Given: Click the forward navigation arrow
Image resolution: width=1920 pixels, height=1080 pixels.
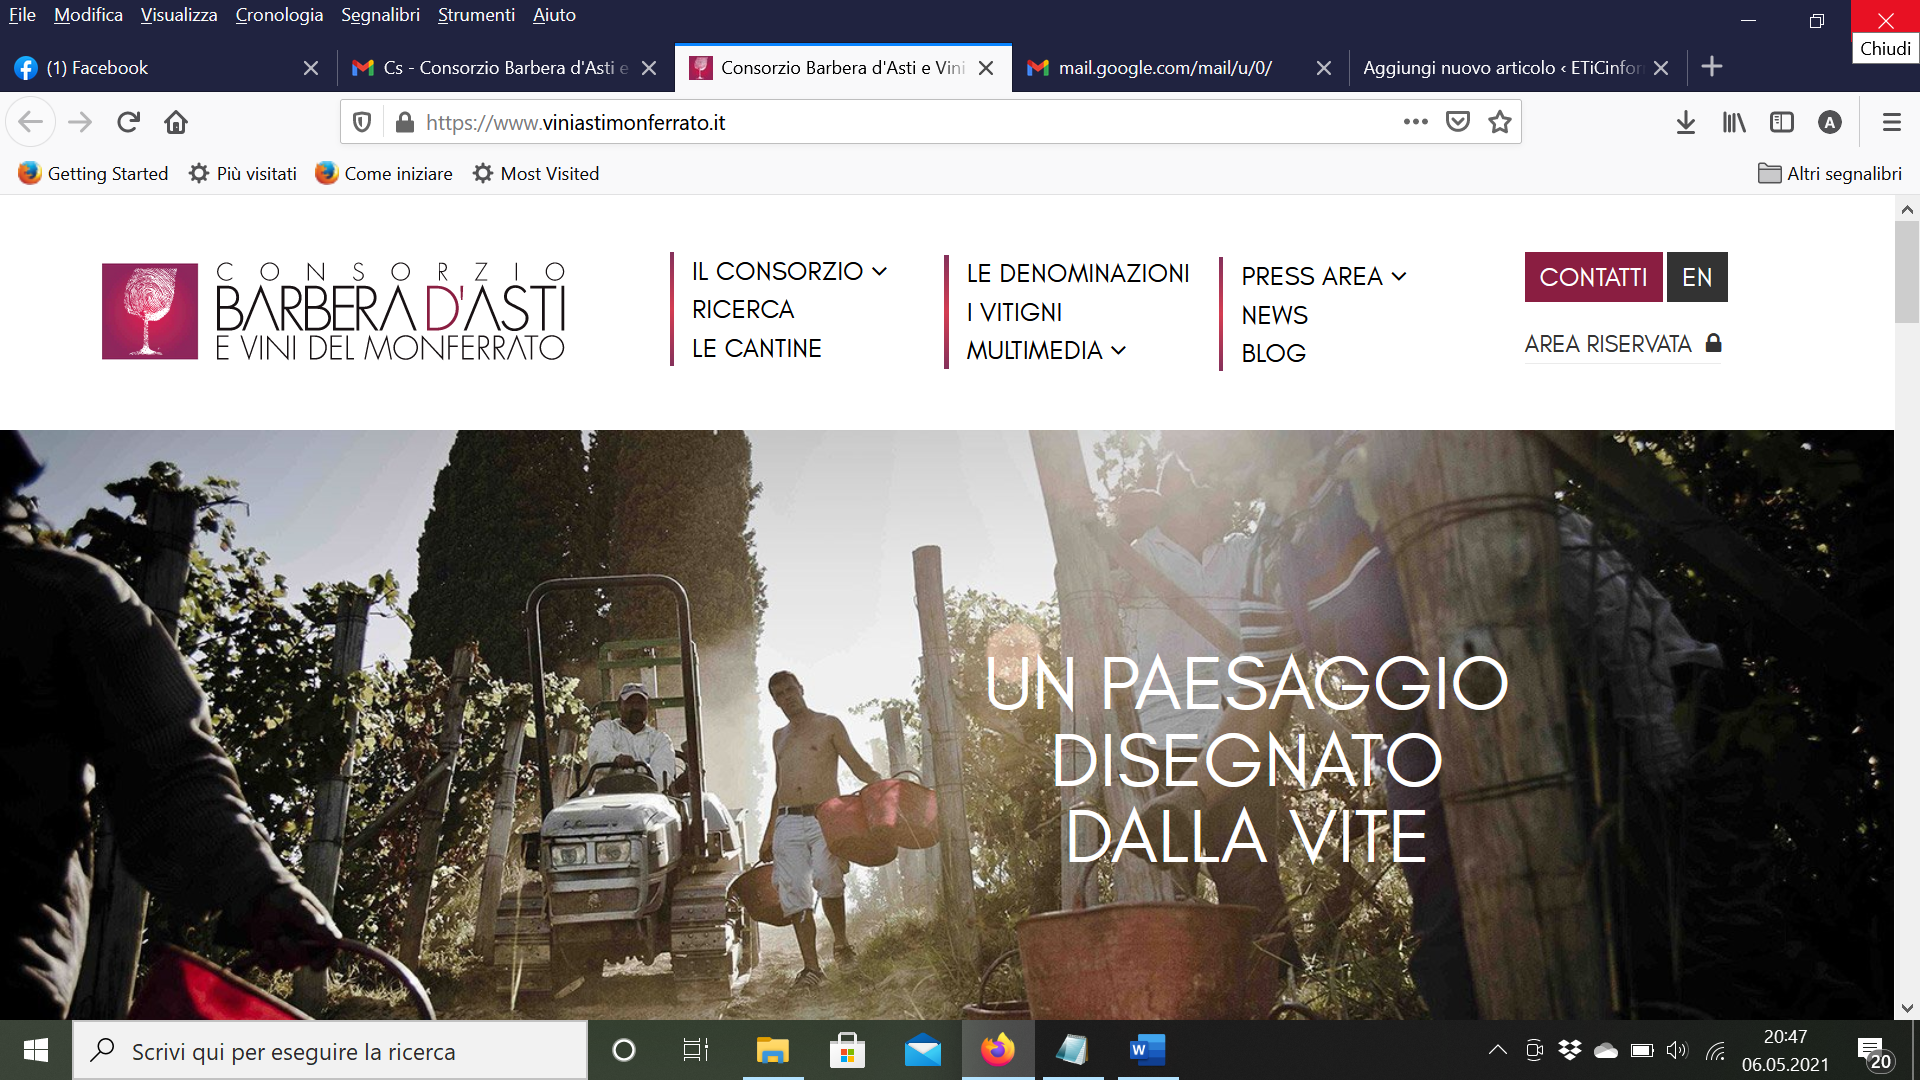Looking at the screenshot, I should point(80,122).
